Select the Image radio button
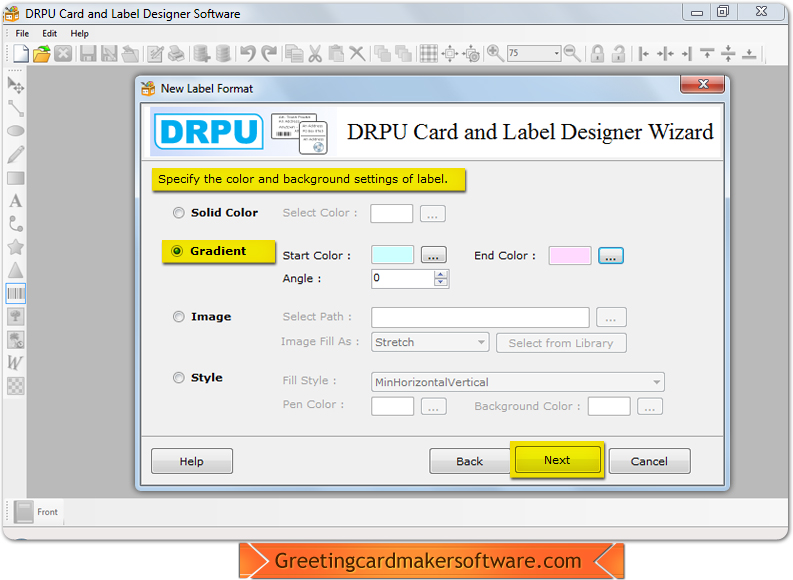793x580 pixels. (x=179, y=317)
